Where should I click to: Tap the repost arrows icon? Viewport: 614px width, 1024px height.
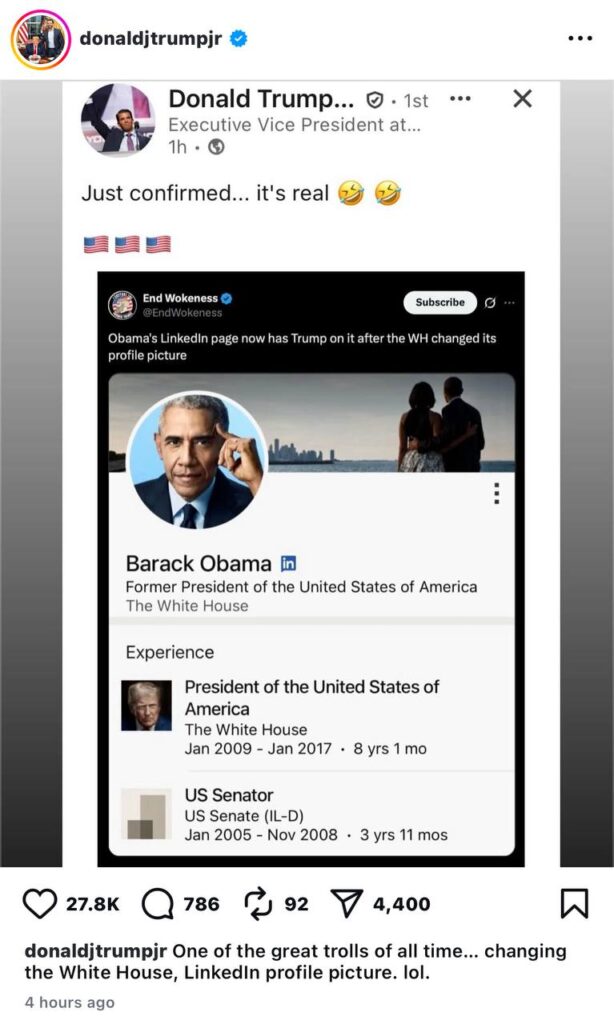tap(258, 904)
